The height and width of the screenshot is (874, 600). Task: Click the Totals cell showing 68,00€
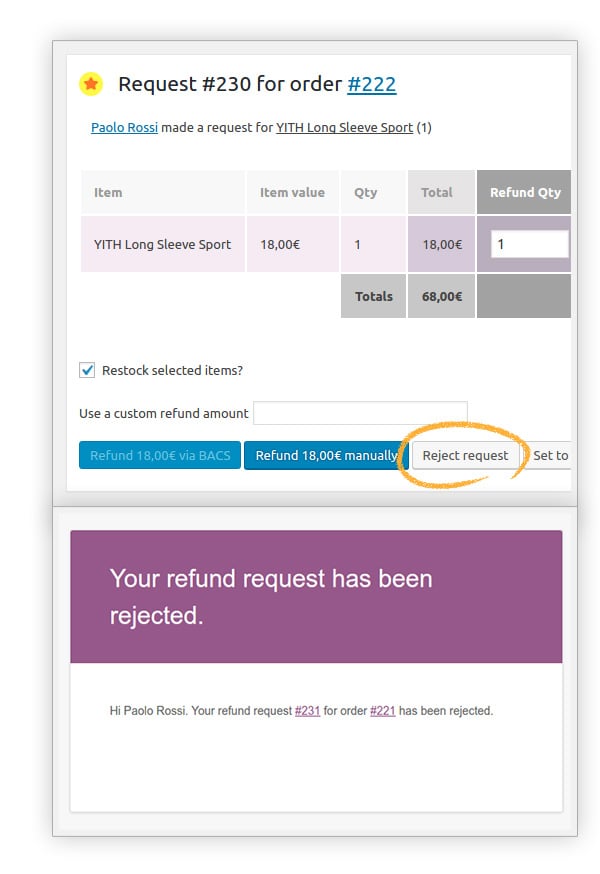pos(440,296)
